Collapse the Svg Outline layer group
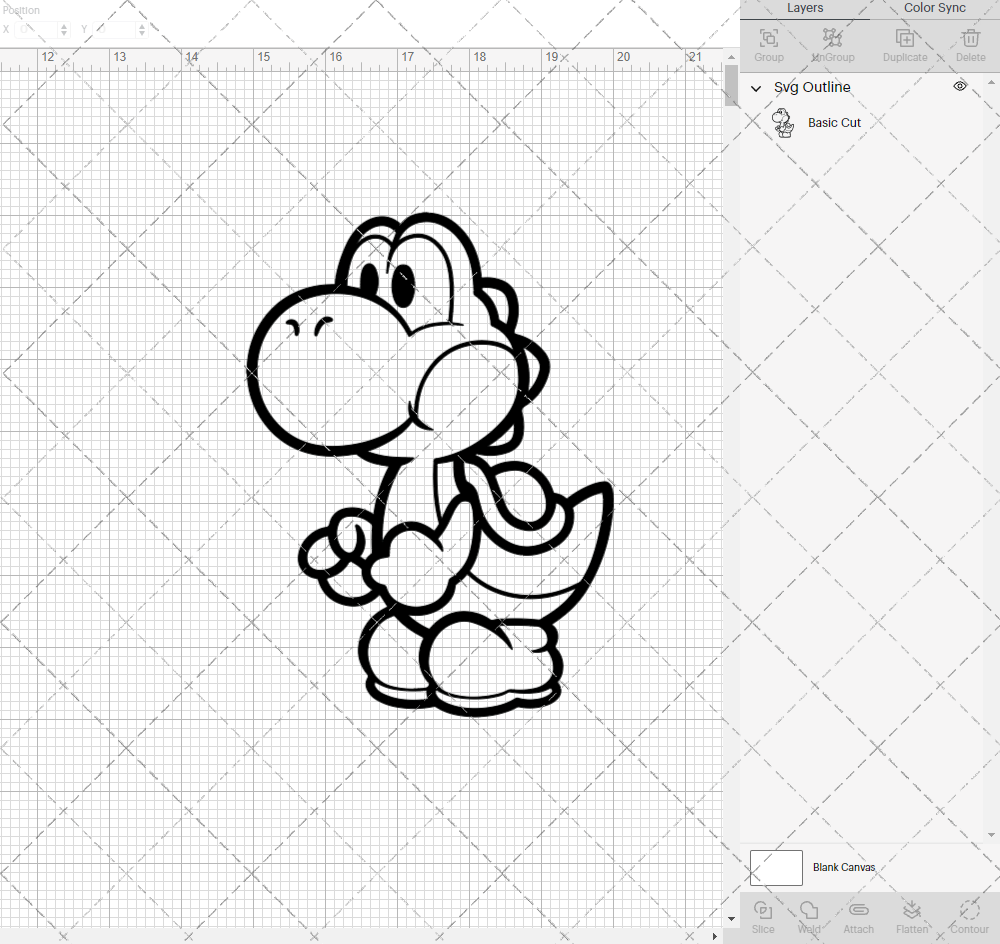The height and width of the screenshot is (944, 1000). pos(757,88)
